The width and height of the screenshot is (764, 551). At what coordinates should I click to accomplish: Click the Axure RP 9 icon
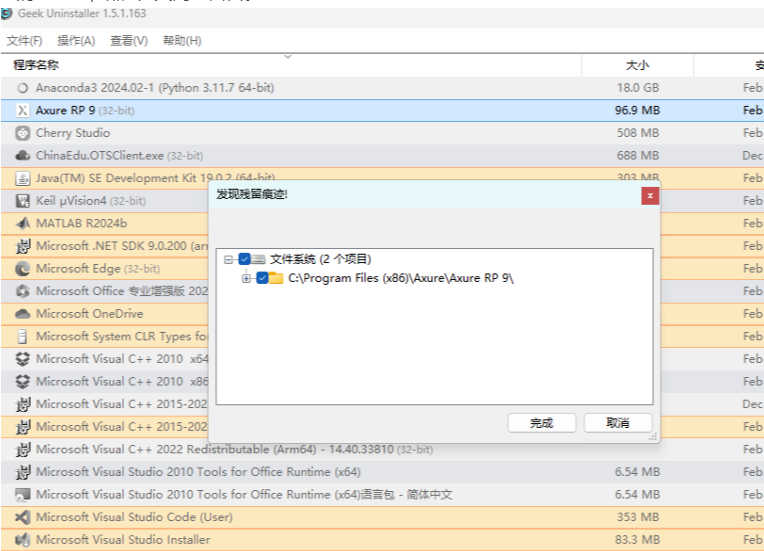22,111
